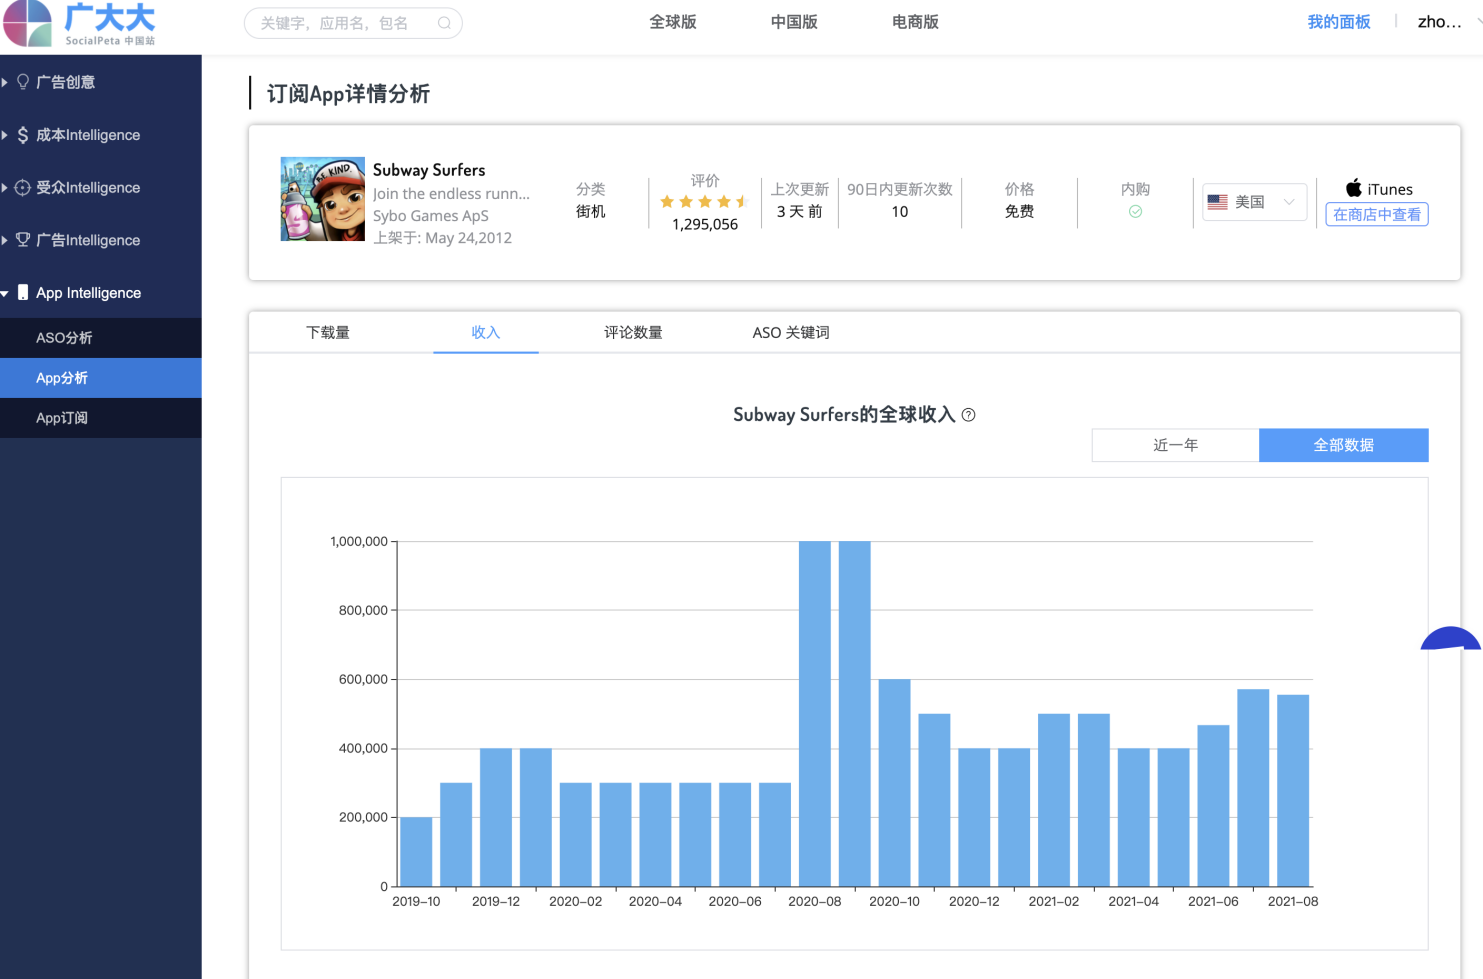
Task: Click the 街机 category value
Action: (x=590, y=211)
